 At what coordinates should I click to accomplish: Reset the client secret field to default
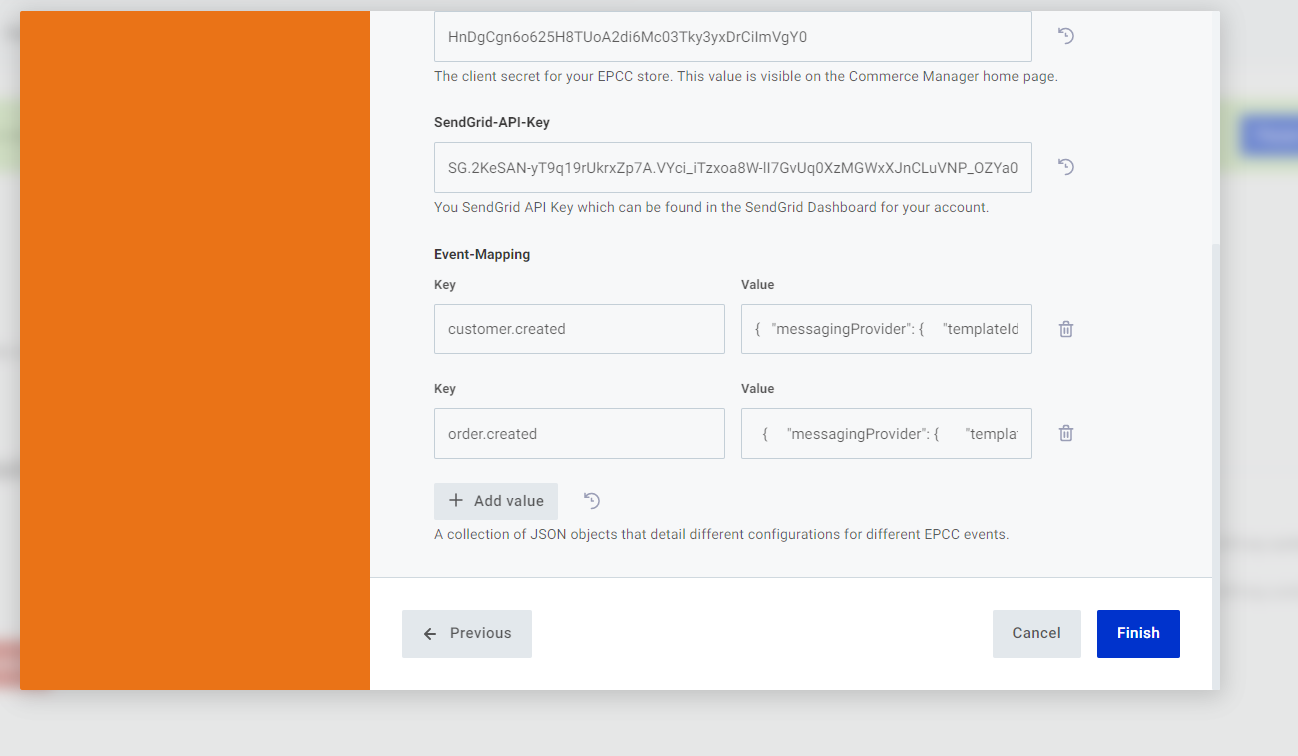[x=1065, y=35]
